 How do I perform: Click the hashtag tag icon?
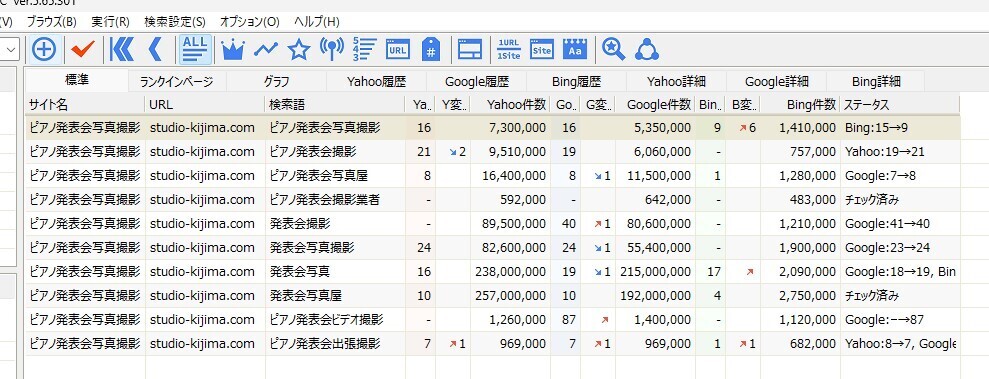click(x=431, y=49)
